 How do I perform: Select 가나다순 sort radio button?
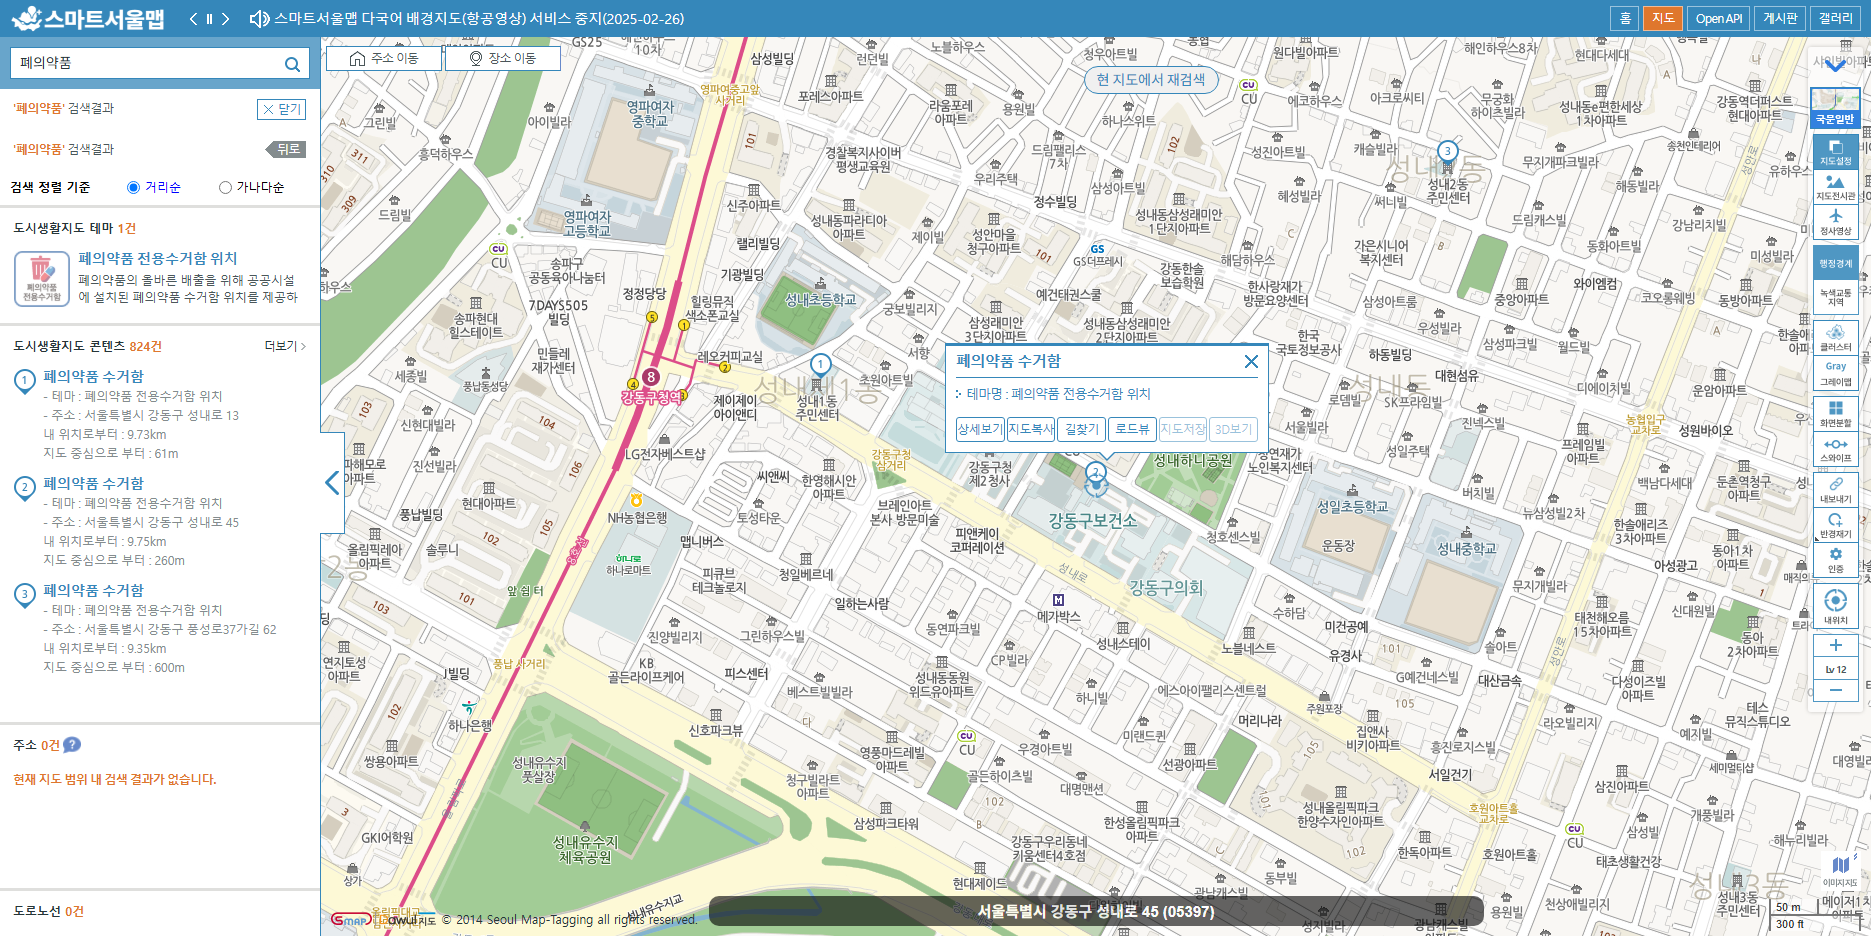point(225,187)
